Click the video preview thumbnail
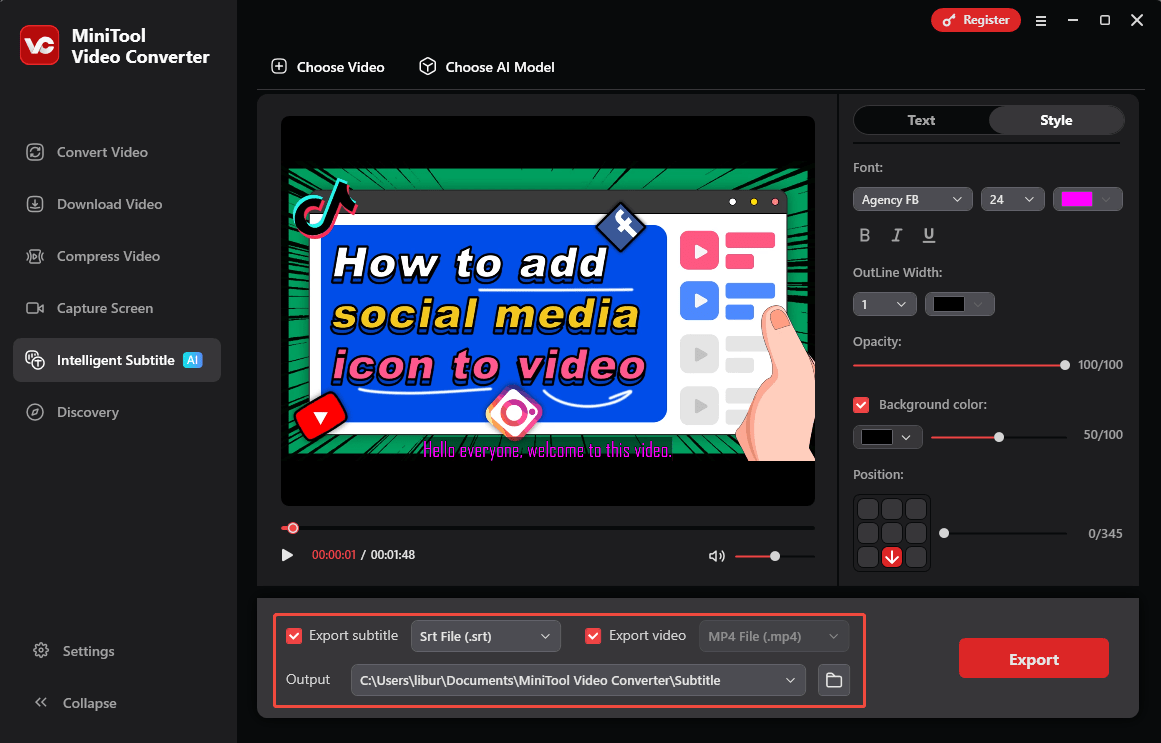This screenshot has width=1161, height=743. (548, 311)
